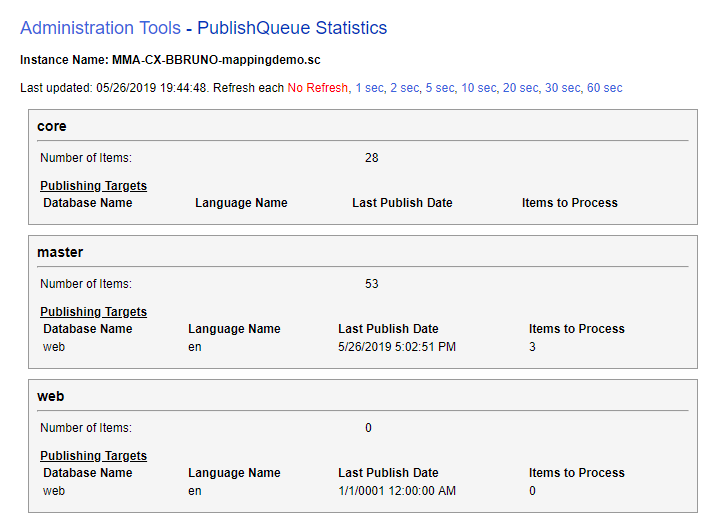This screenshot has height=532, width=725.
Task: Set refresh interval to 1 sec
Action: click(370, 88)
